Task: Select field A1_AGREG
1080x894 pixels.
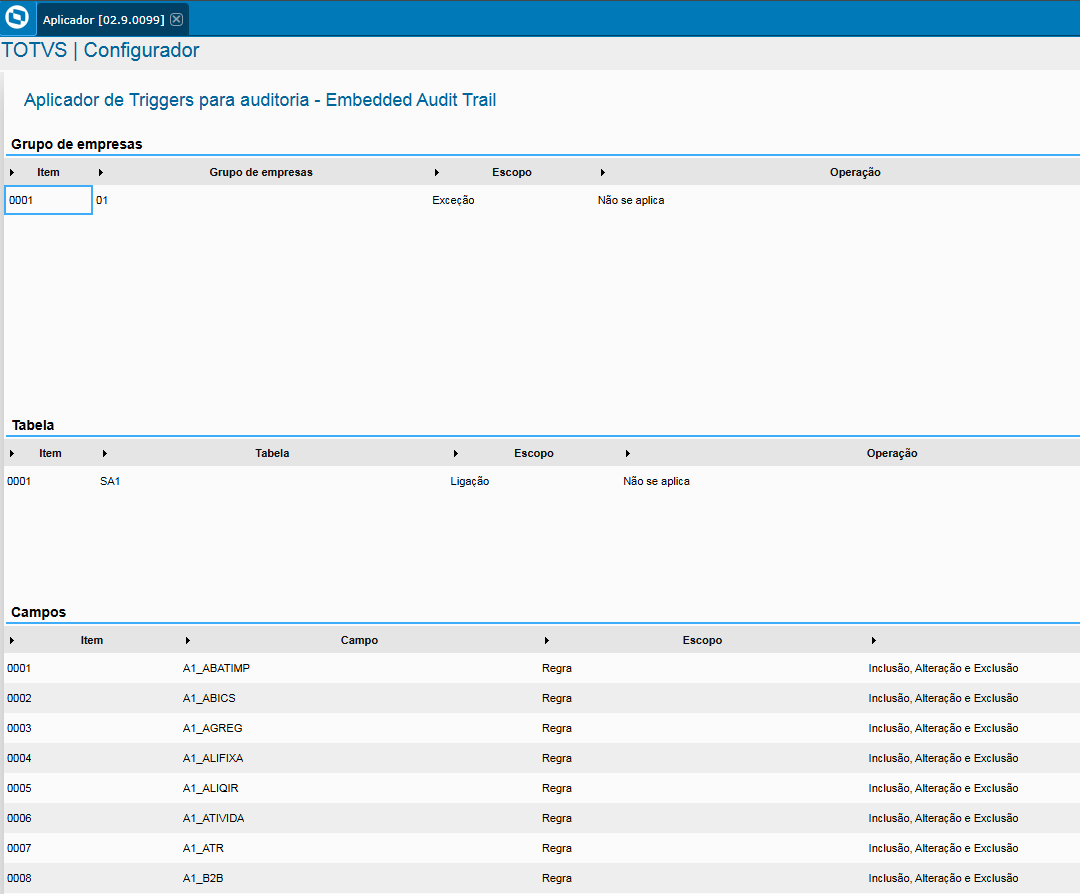Action: tap(213, 728)
